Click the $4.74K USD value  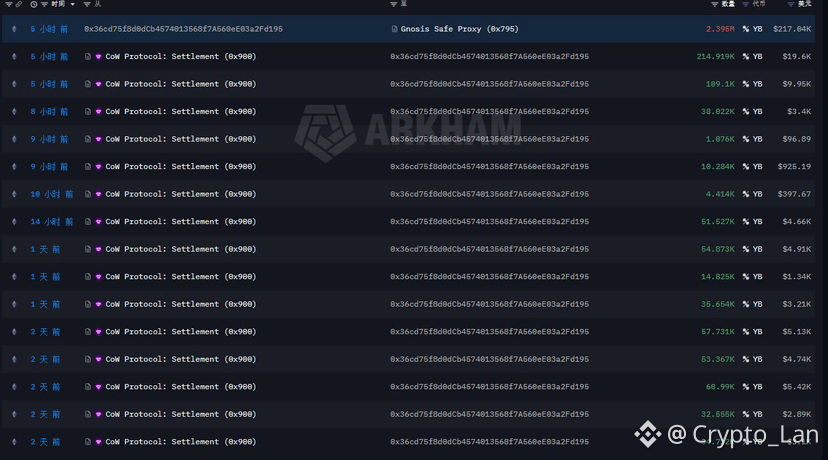click(799, 359)
